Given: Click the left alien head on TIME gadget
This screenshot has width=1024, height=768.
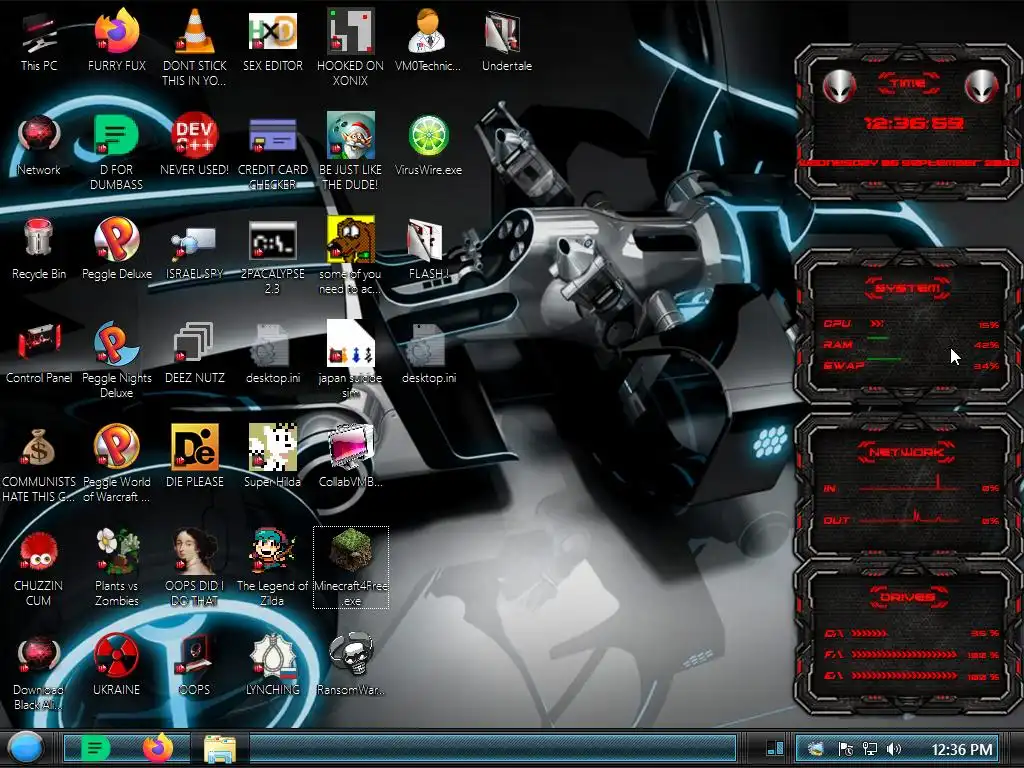Looking at the screenshot, I should [839, 86].
